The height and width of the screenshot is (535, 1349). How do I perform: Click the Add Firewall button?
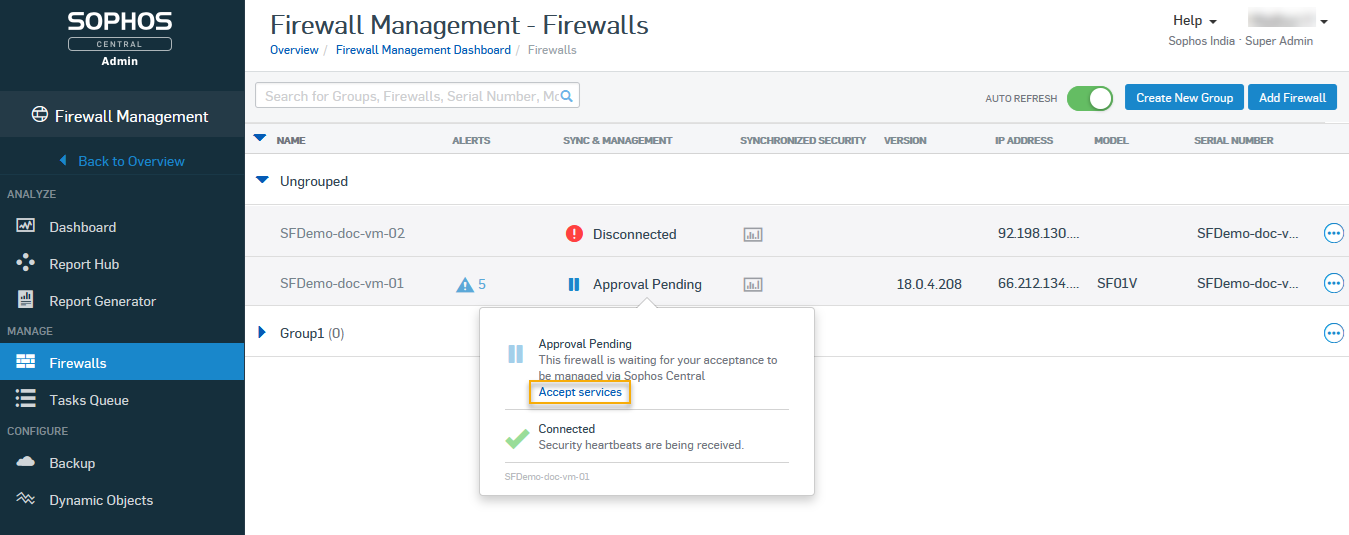(x=1292, y=98)
